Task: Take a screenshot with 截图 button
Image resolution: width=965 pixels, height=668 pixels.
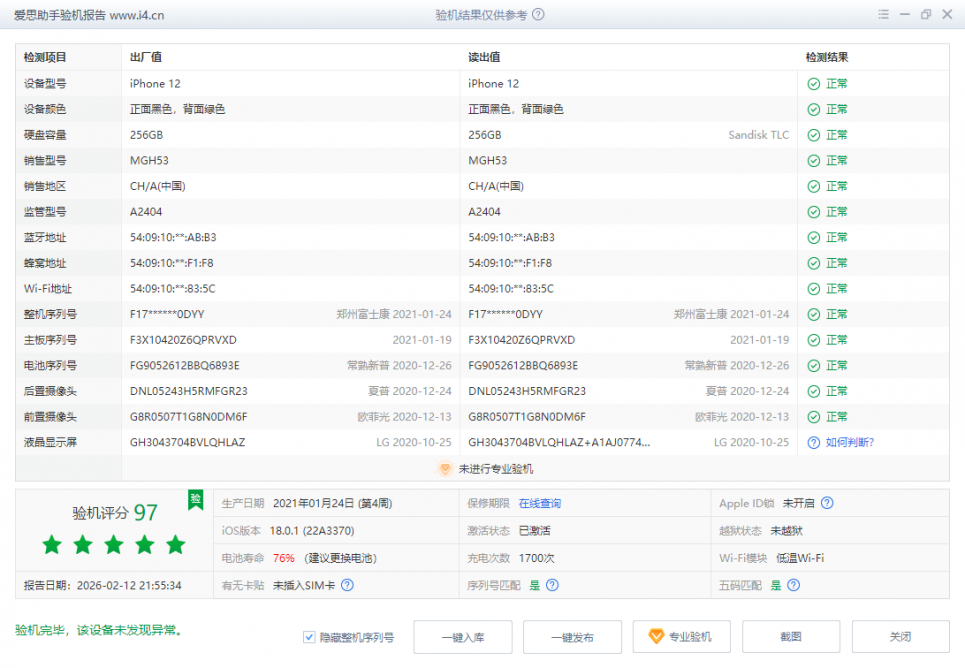Action: pyautogui.click(x=791, y=637)
